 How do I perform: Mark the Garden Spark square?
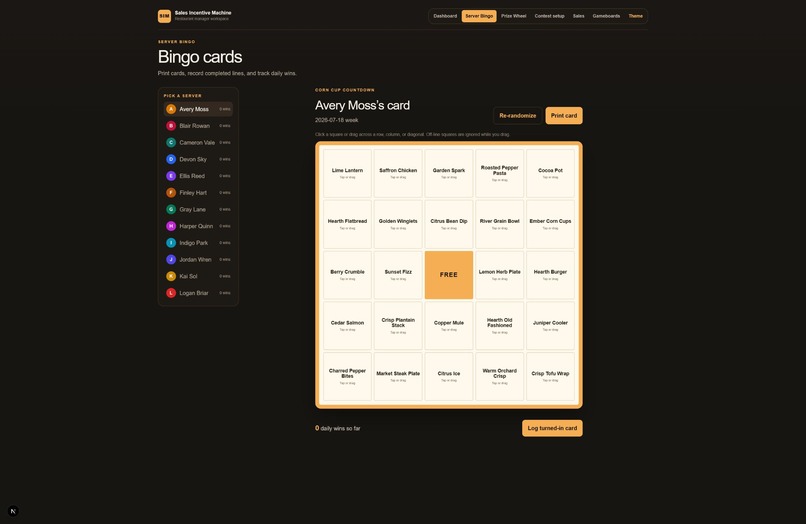(x=449, y=173)
